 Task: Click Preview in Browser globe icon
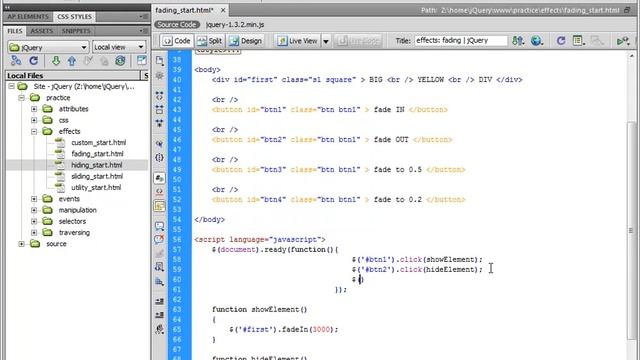[537, 40]
